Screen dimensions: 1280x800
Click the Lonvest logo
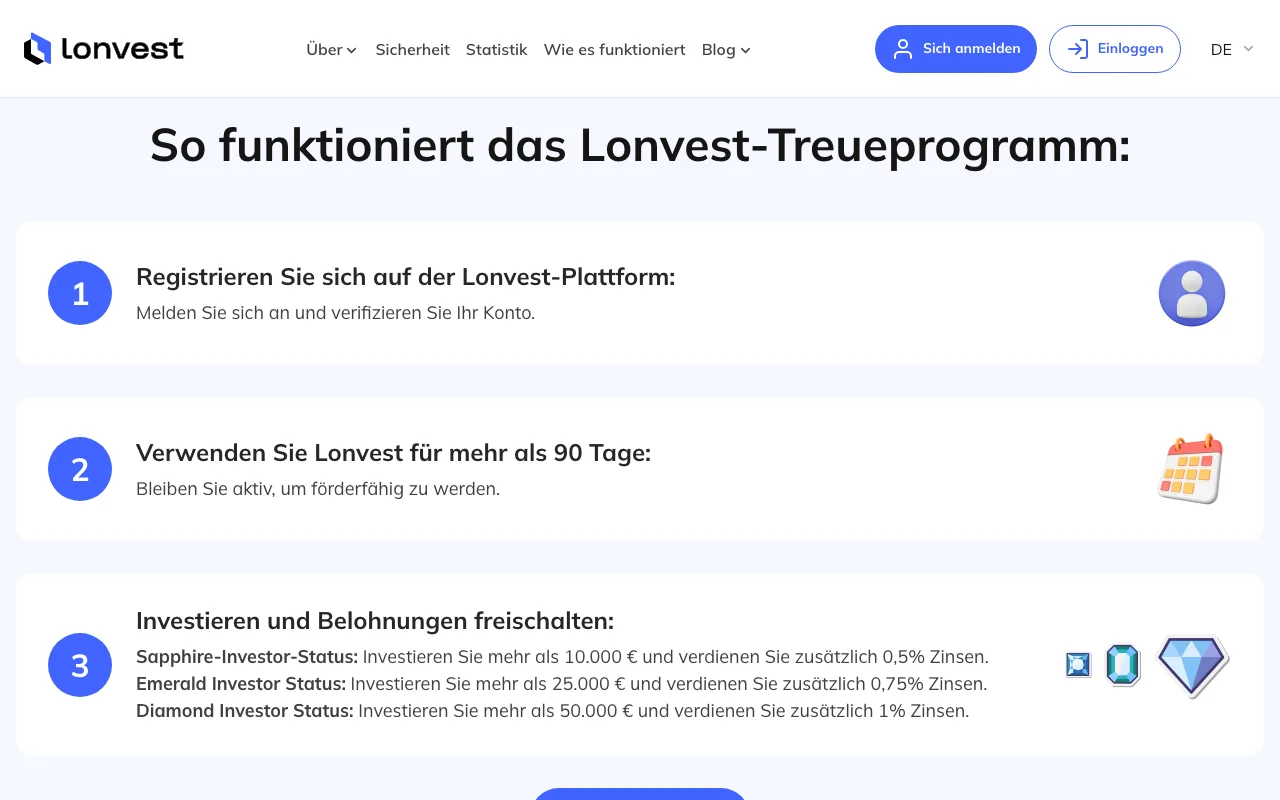[x=104, y=49]
